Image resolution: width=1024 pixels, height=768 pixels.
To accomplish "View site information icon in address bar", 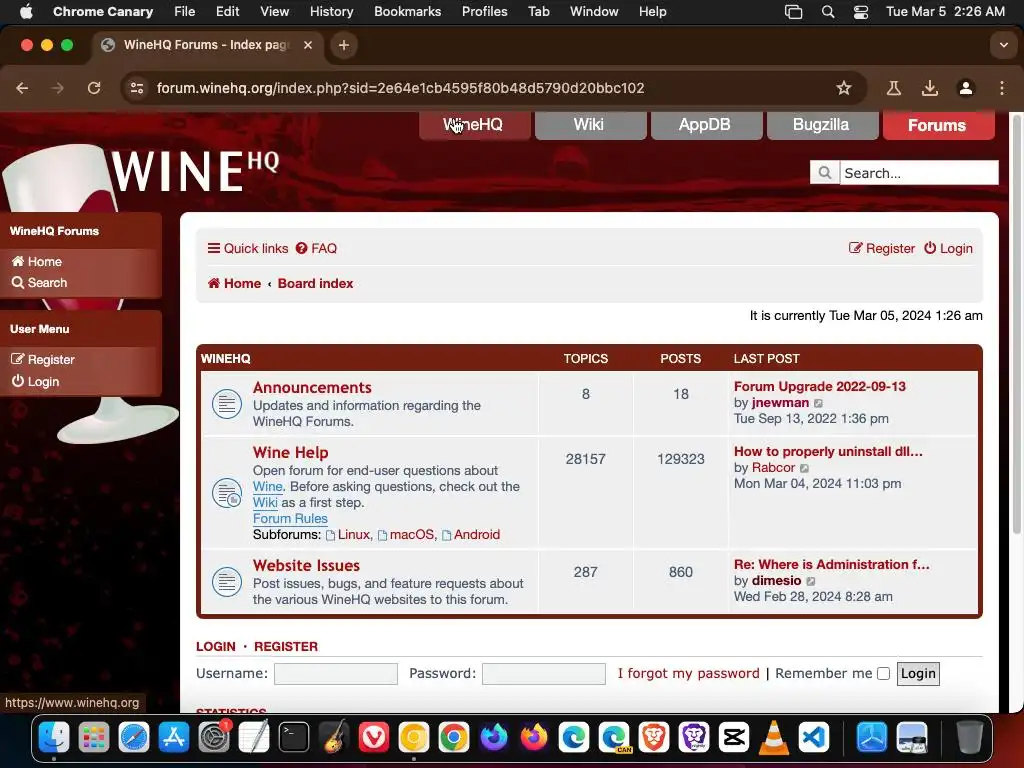I will 136,88.
